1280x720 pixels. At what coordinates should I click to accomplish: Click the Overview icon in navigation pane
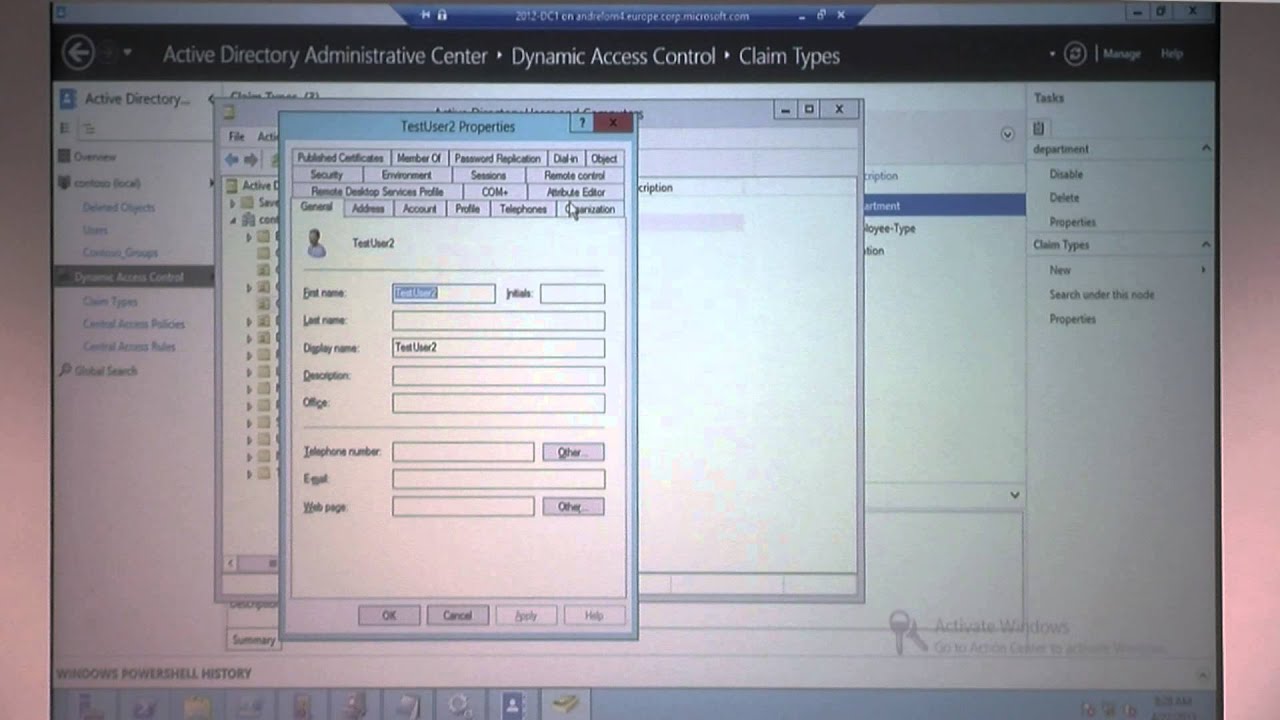click(x=65, y=157)
